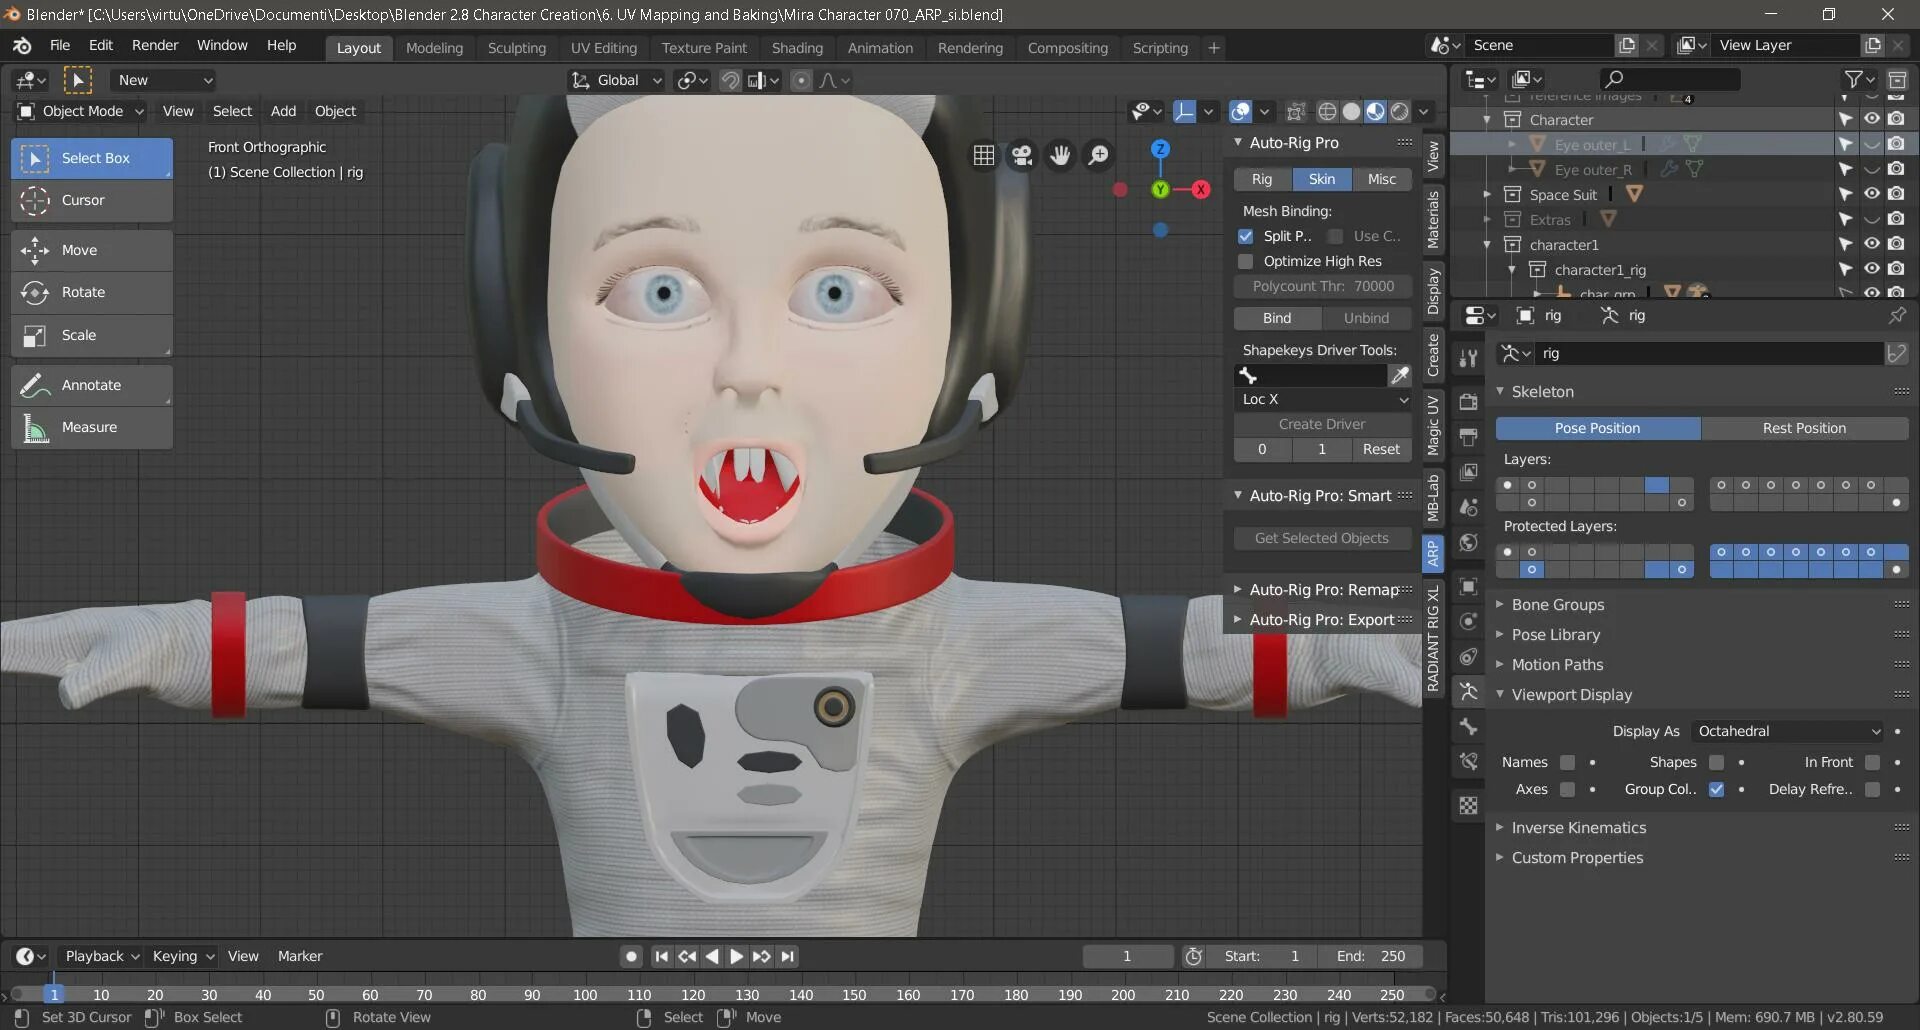Open the Rig tab in Auto-Rig Pro

click(1262, 179)
